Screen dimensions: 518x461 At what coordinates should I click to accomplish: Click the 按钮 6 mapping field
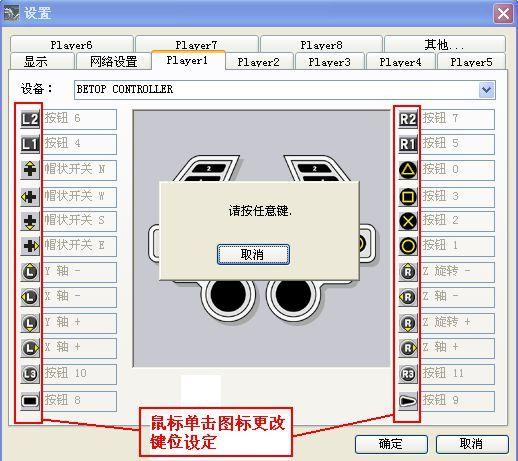[x=79, y=119]
